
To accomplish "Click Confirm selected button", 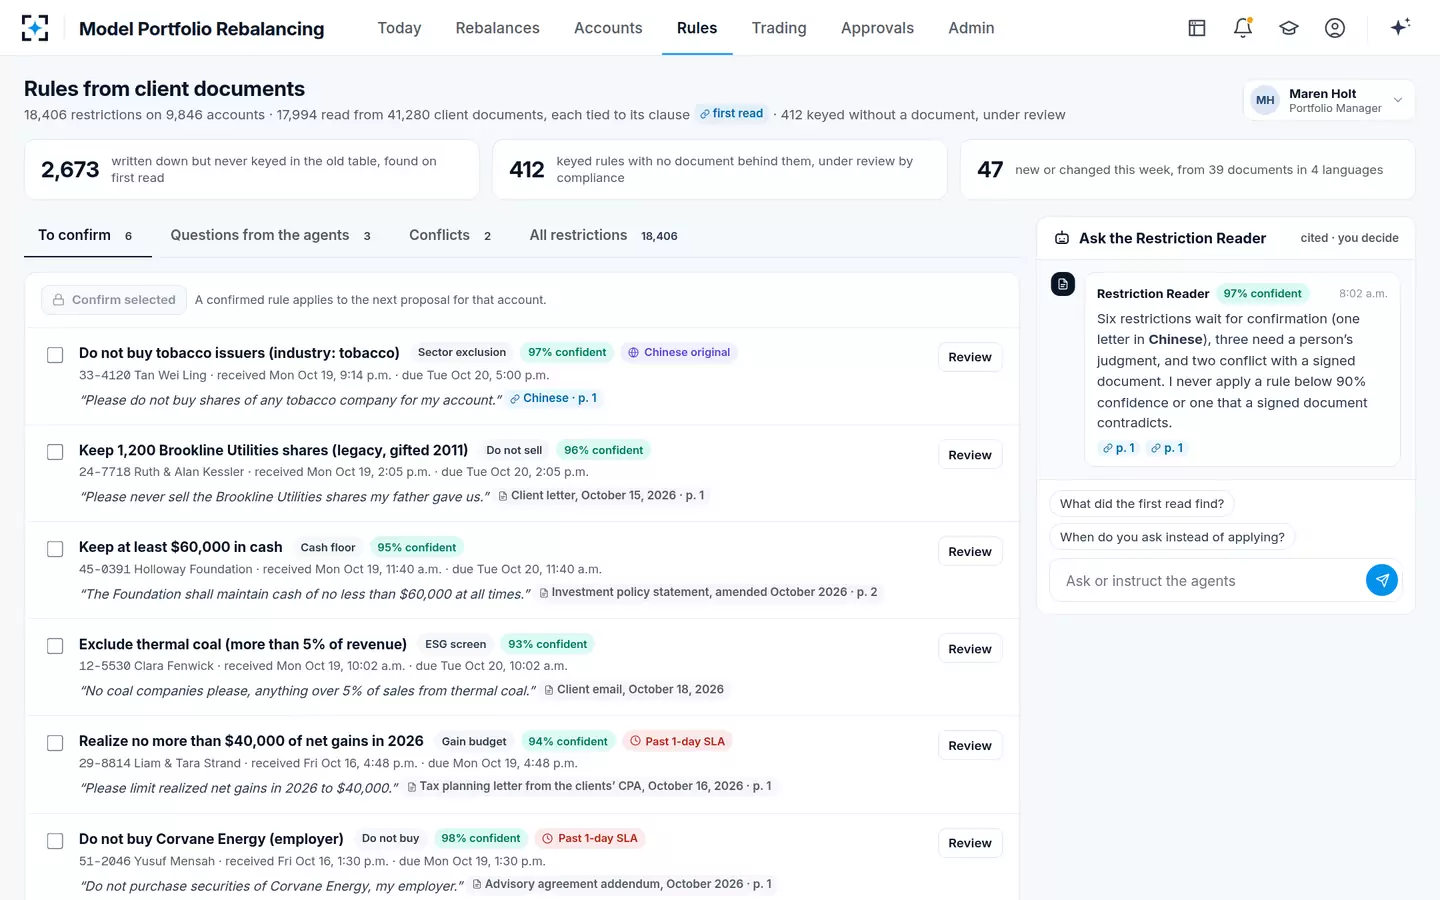I will (114, 300).
